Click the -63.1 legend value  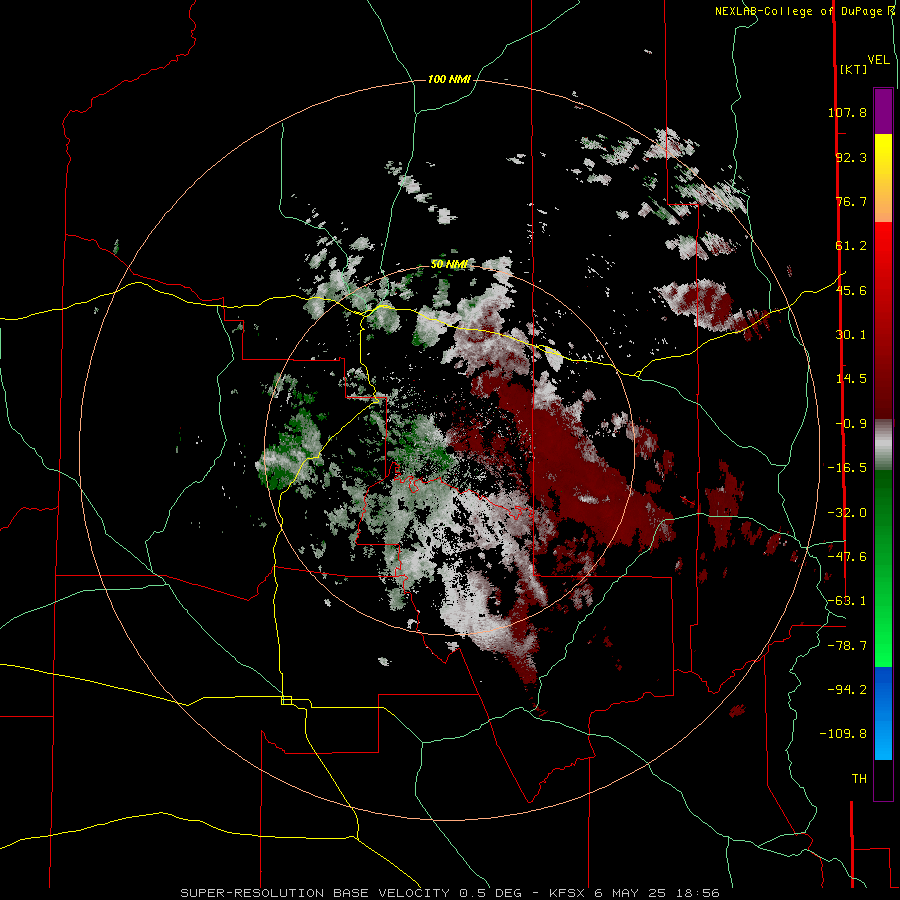[x=847, y=601]
